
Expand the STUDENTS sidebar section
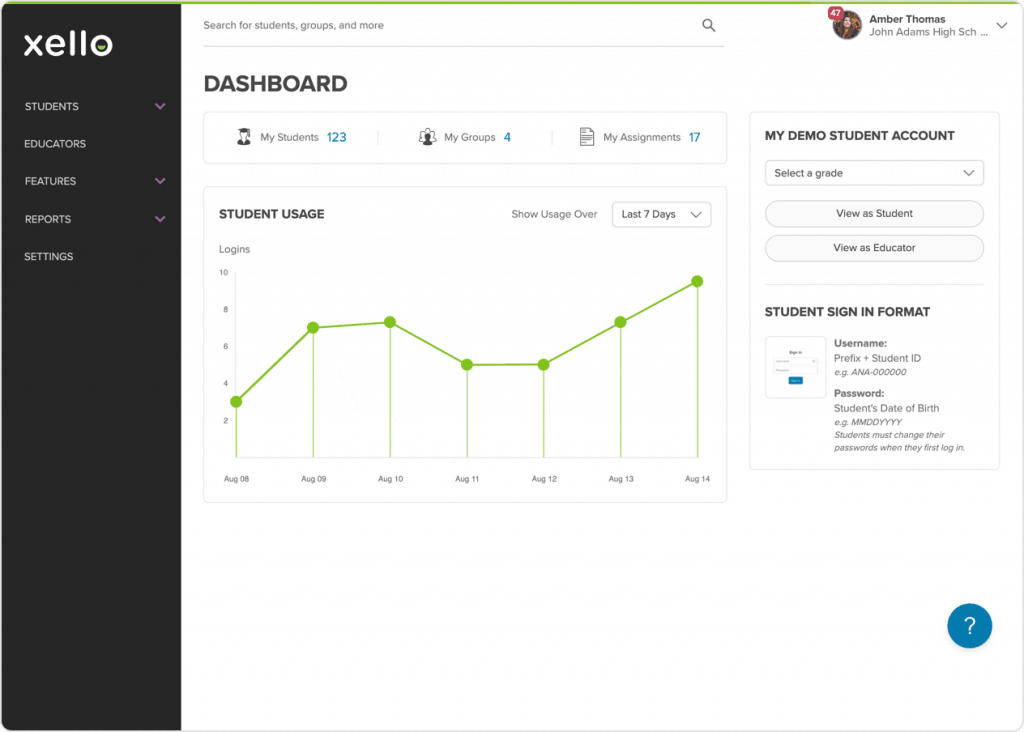coord(91,106)
